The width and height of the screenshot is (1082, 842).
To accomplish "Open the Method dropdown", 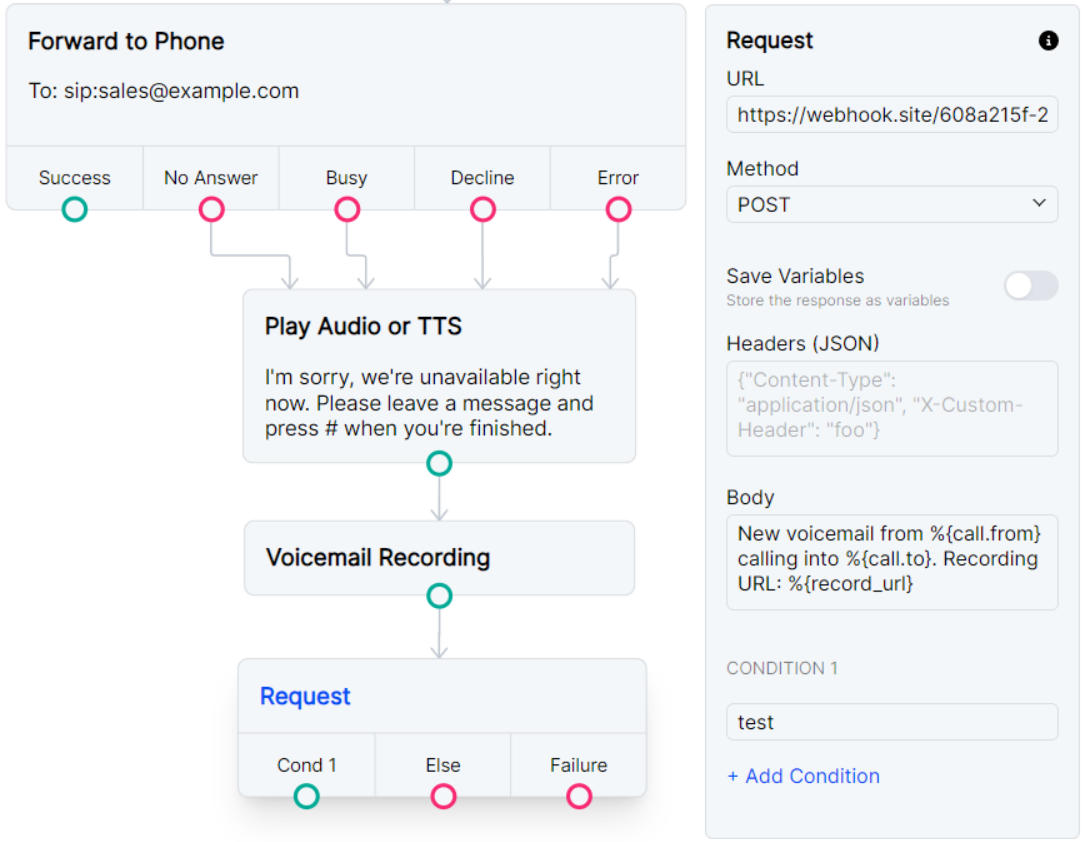I will (892, 204).
